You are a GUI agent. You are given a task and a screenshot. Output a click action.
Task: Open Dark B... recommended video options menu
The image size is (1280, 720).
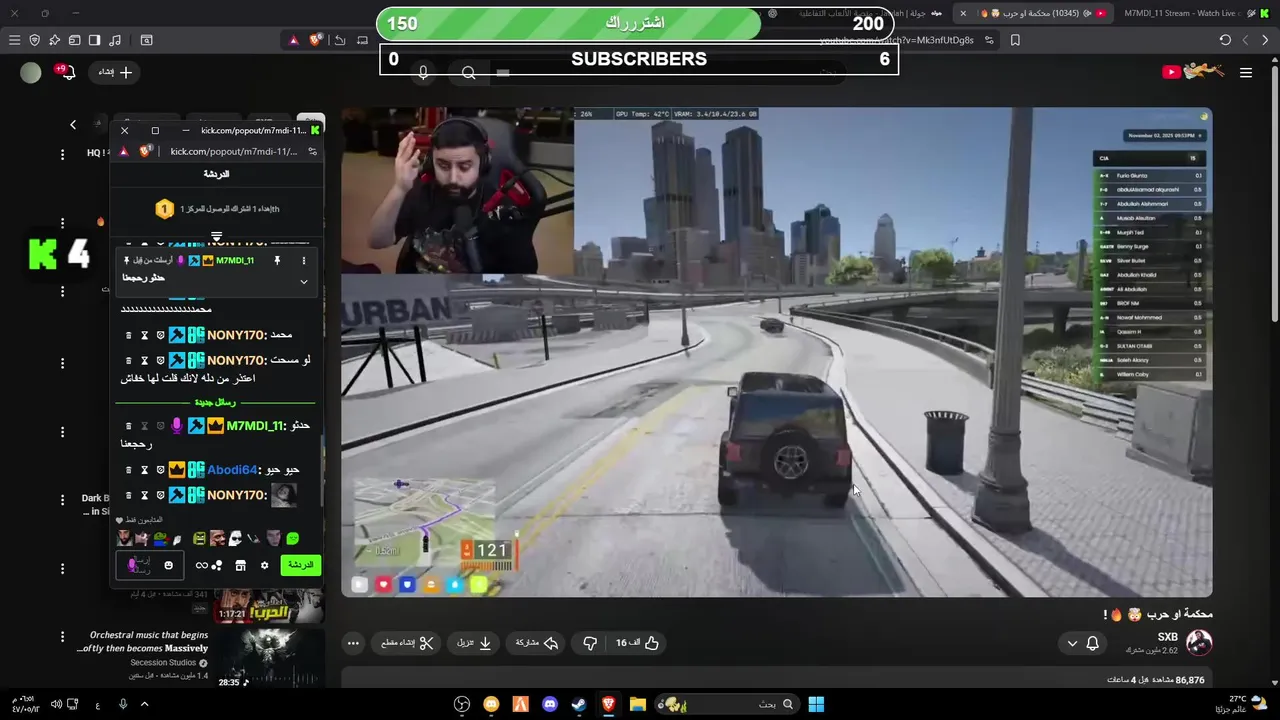tap(62, 500)
